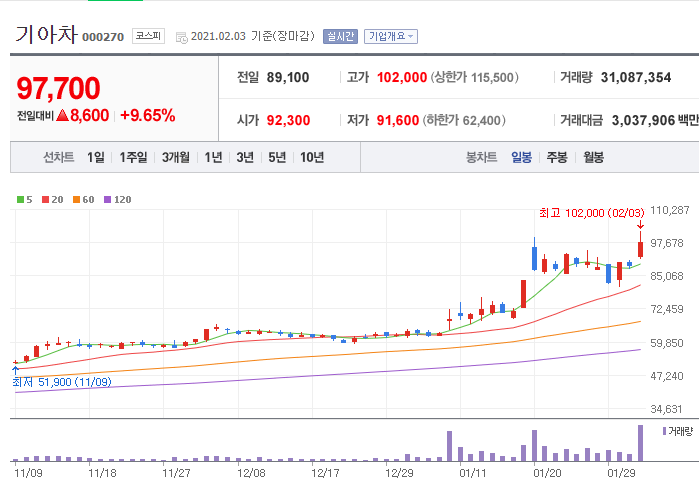
Task: Click the 110,287 price axis label
Action: pos(670,210)
